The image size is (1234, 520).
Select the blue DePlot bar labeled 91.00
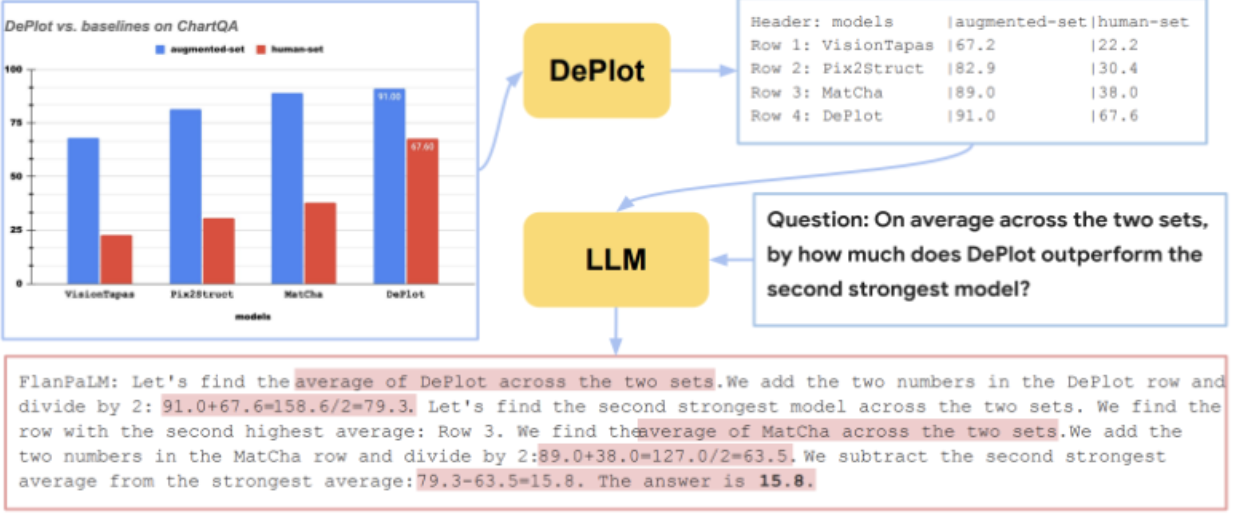click(389, 186)
